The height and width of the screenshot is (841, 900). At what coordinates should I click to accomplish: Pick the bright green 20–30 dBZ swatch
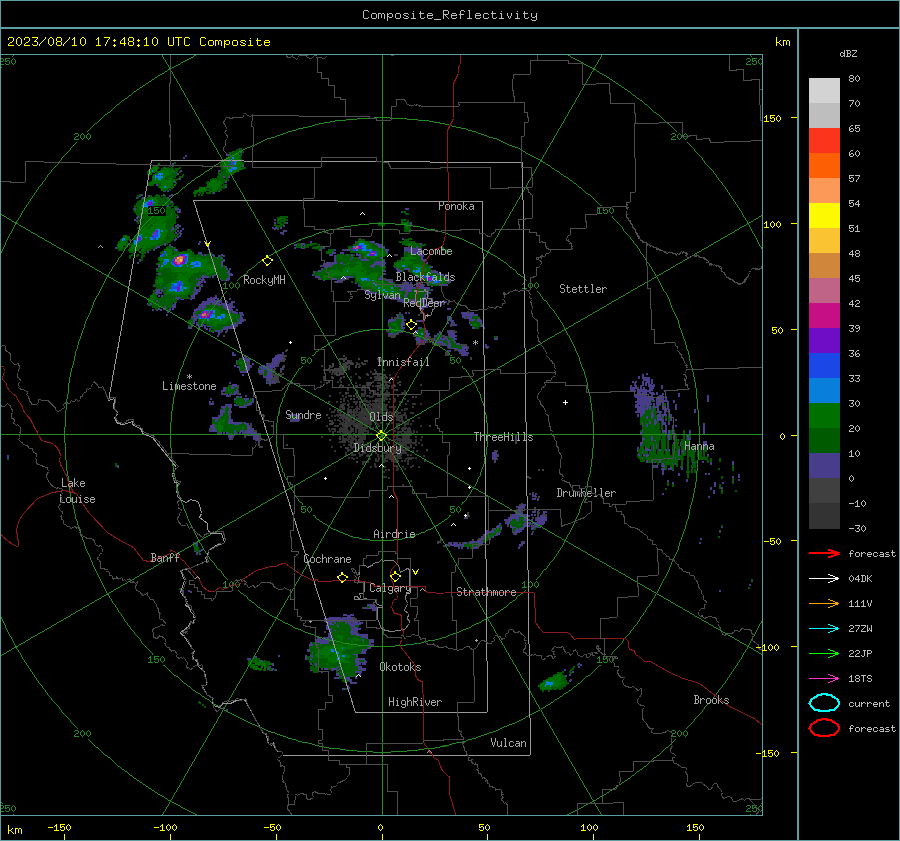[x=824, y=416]
